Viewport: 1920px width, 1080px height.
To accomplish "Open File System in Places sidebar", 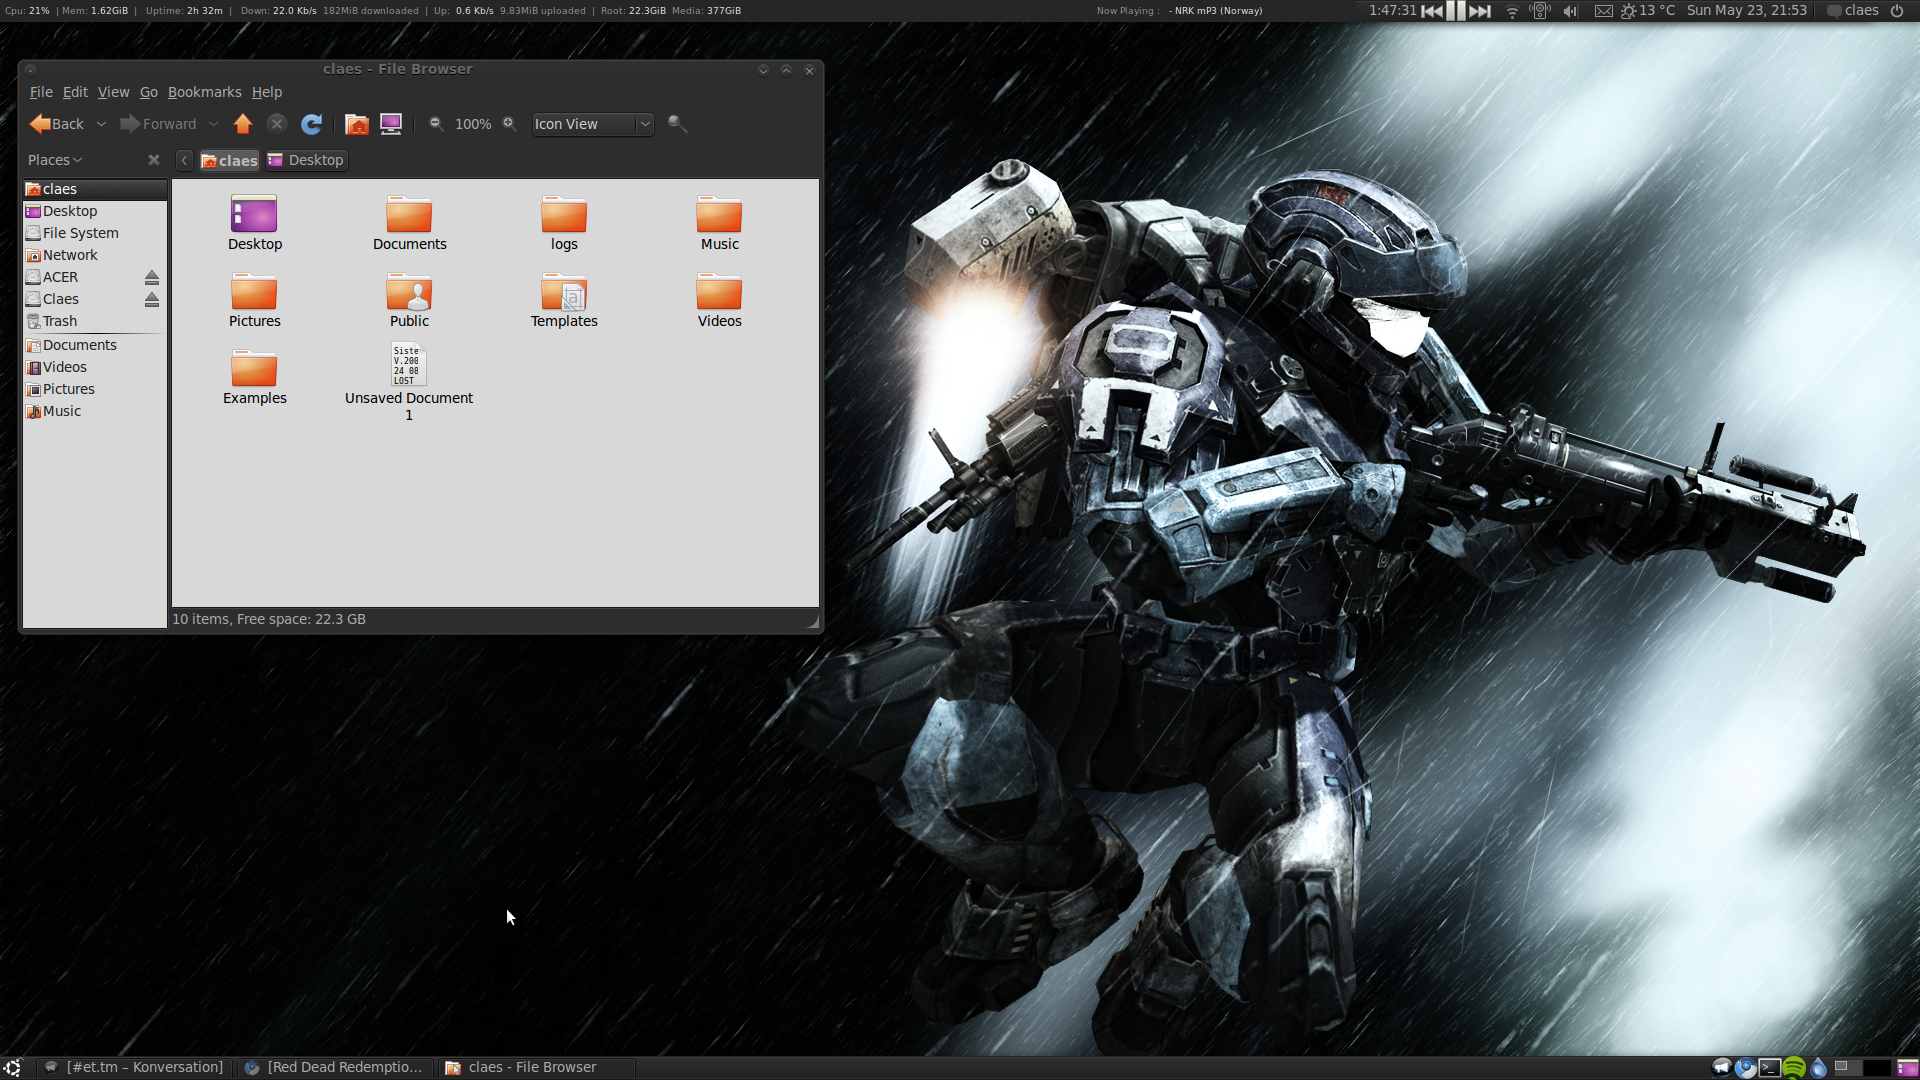I will [94, 233].
